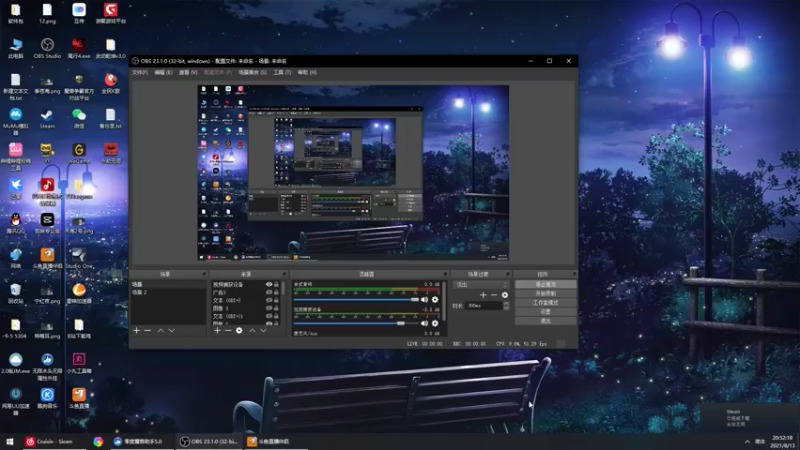This screenshot has height=450, width=800.
Task: Click the 停止推流 stop streaming button
Action: click(545, 284)
